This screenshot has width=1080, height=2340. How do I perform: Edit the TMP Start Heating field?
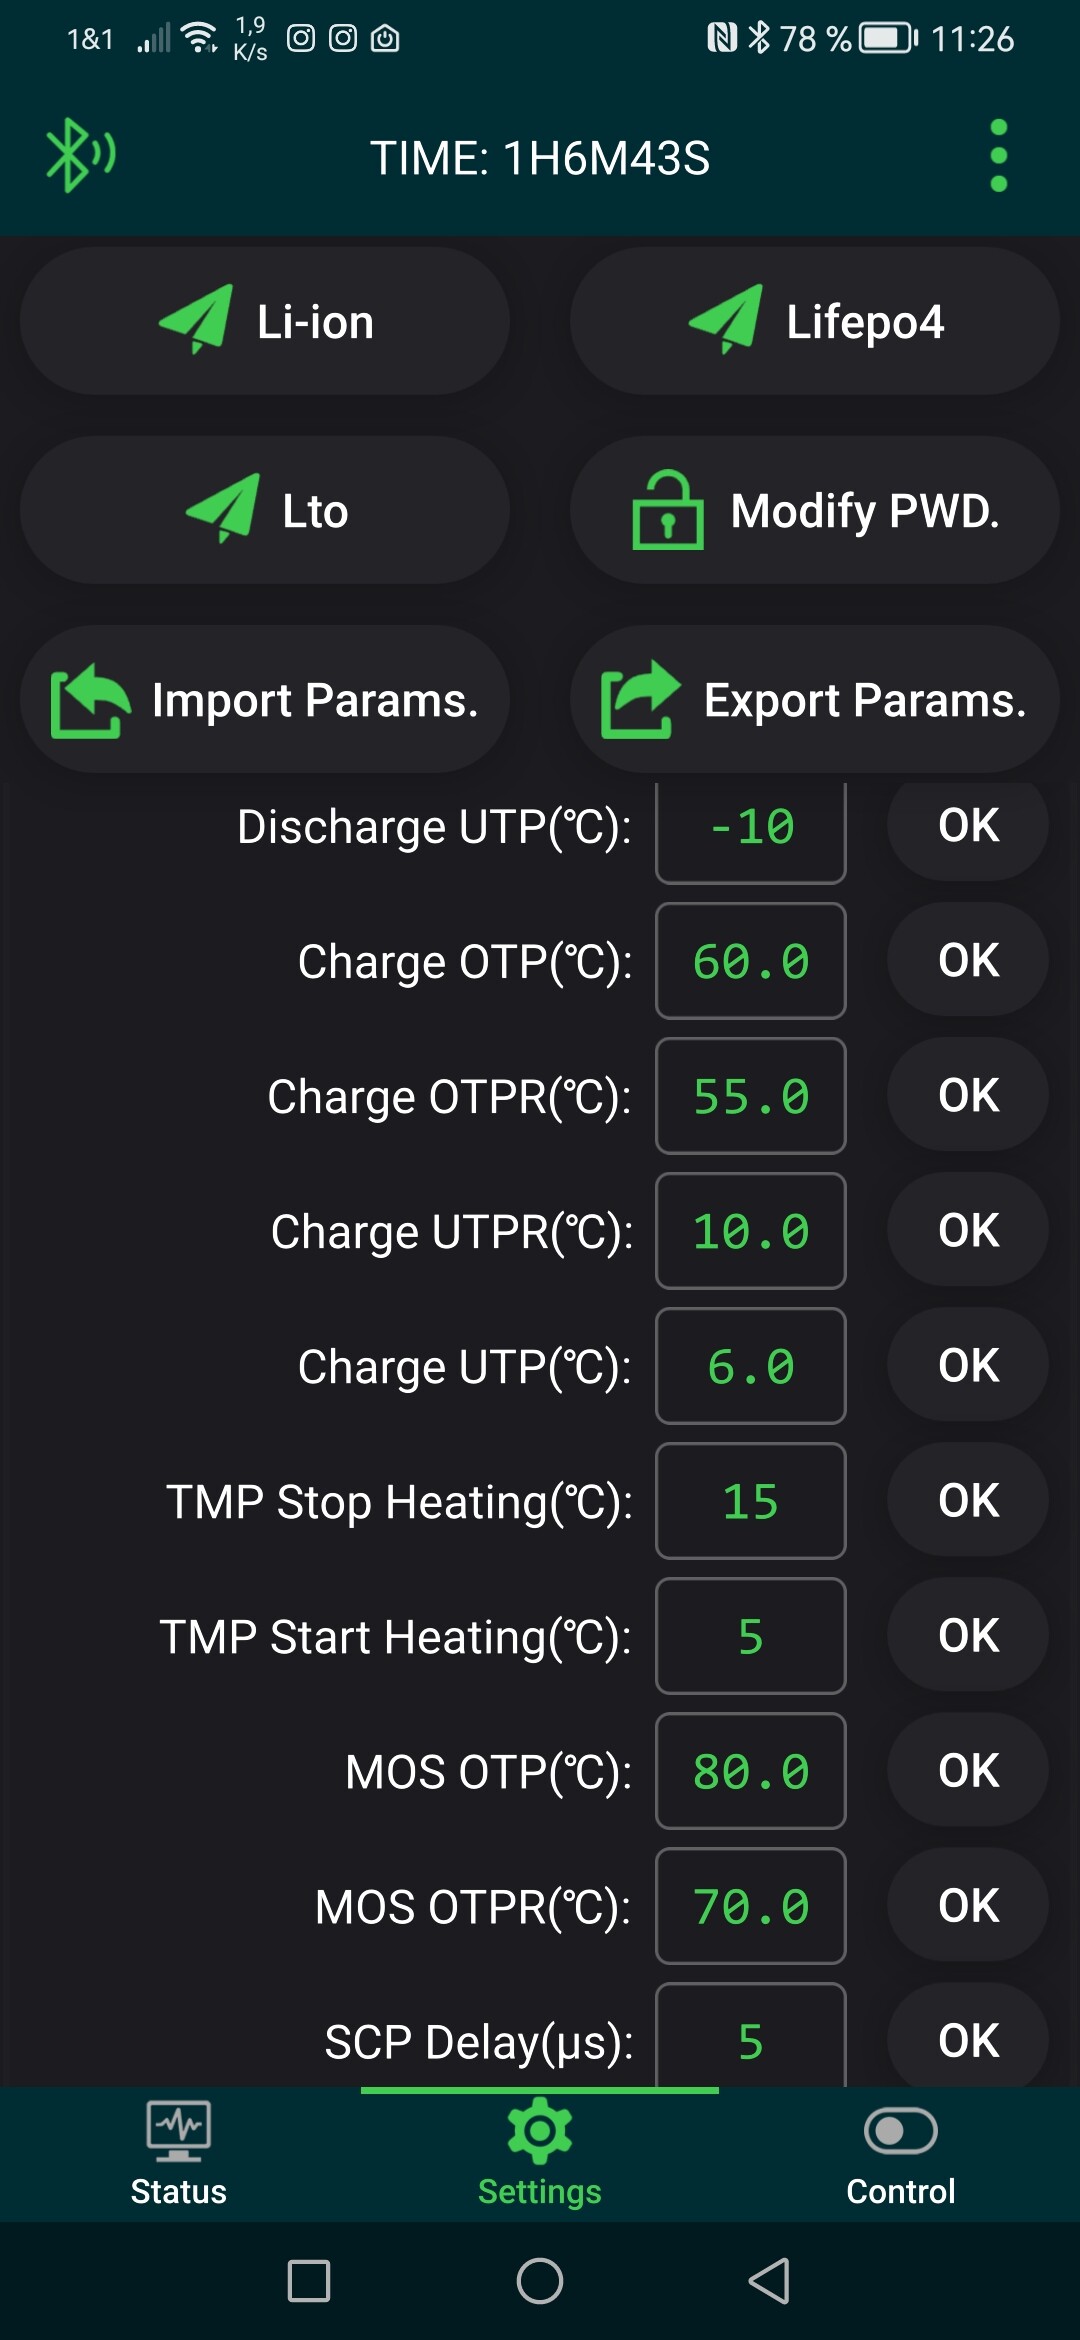click(x=751, y=1636)
